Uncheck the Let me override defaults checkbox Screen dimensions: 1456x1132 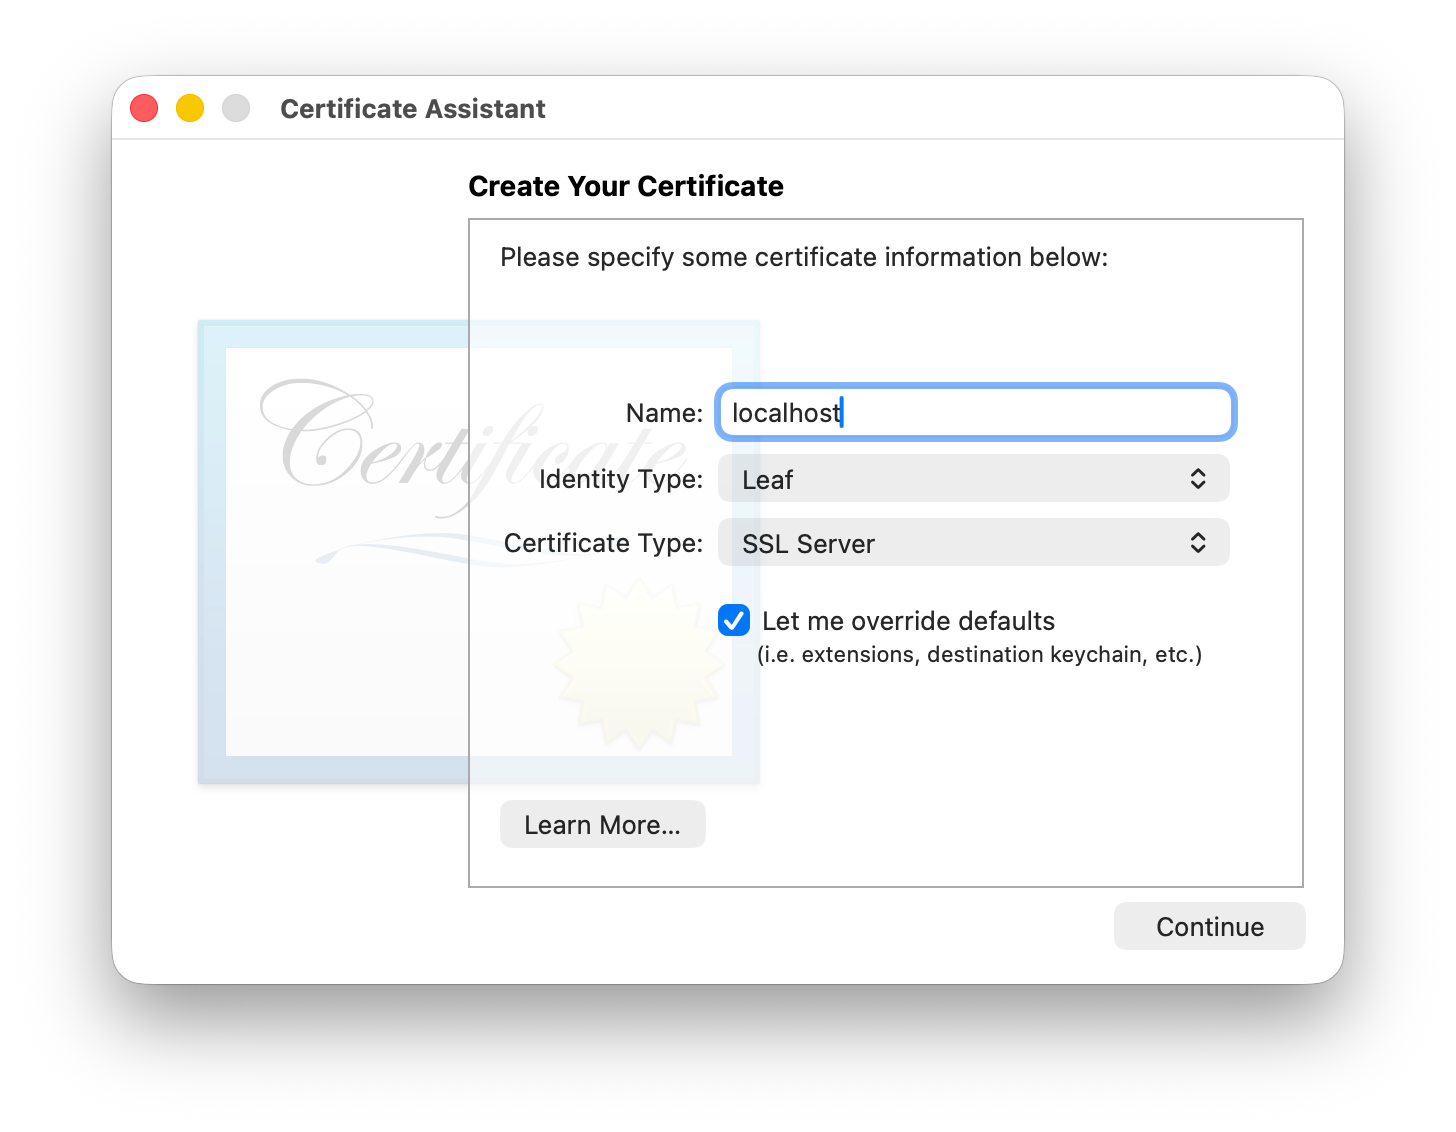pos(734,621)
